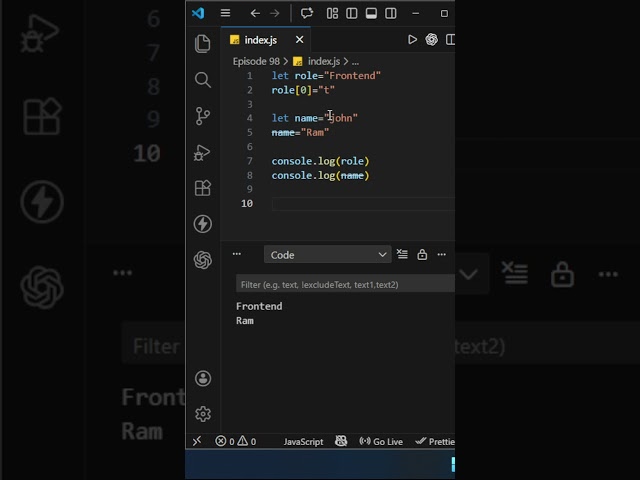Screen dimensions: 640x480
Task: Maximize the VS Code window
Action: (x=444, y=13)
